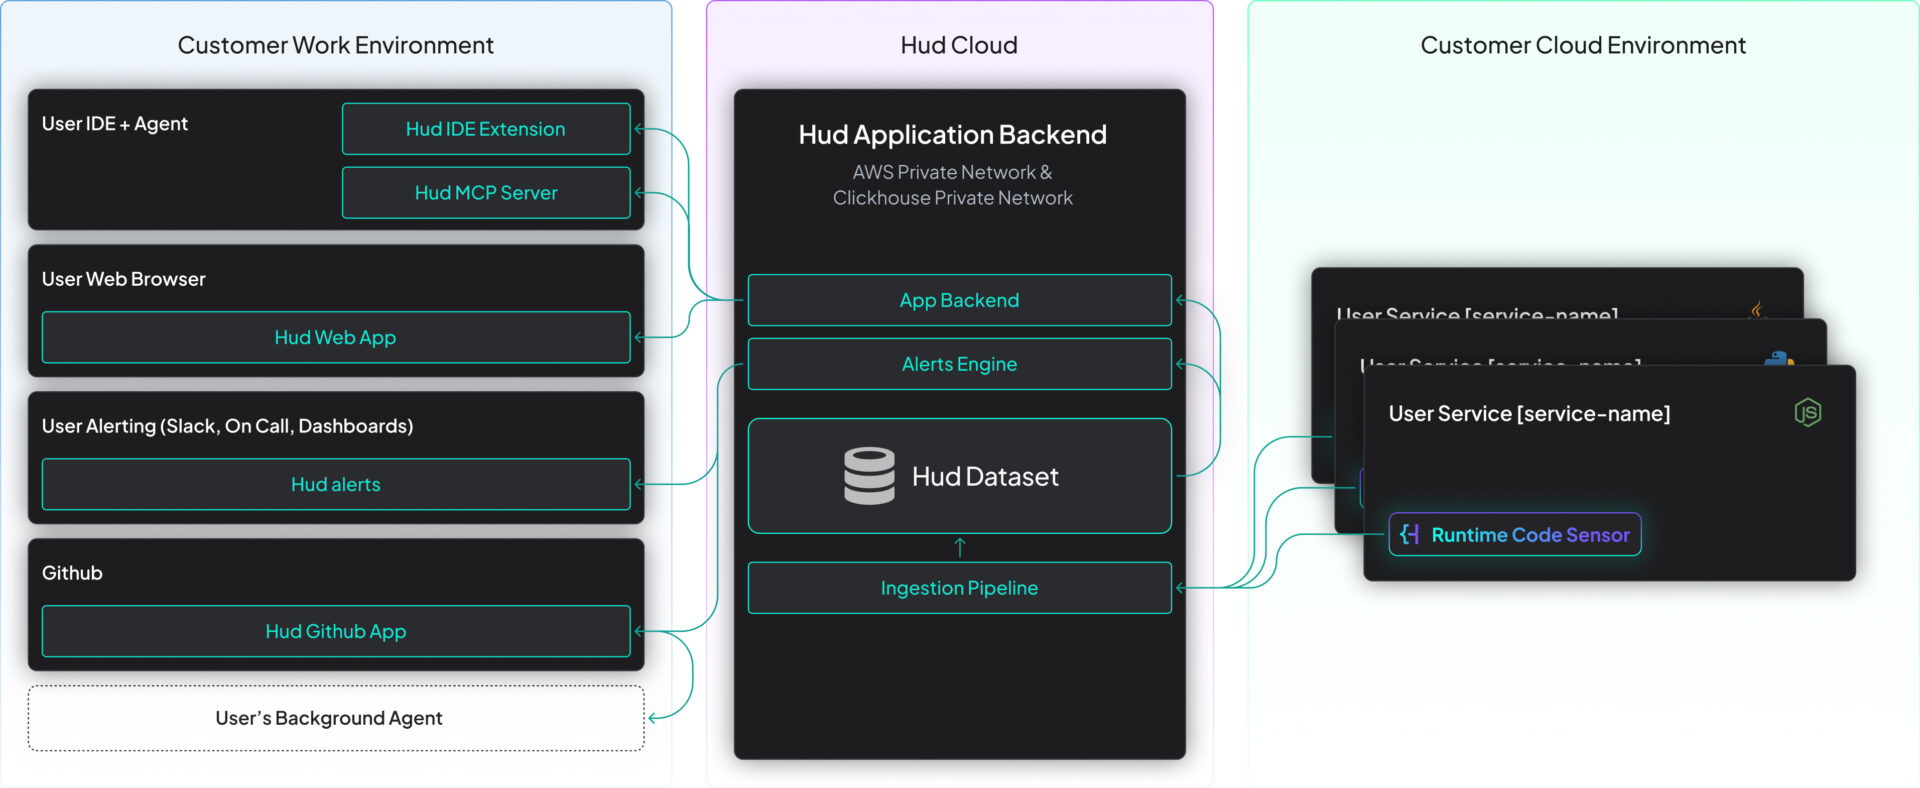Click the Python logo on the middle service card
The height and width of the screenshot is (788, 1920).
tap(1778, 360)
